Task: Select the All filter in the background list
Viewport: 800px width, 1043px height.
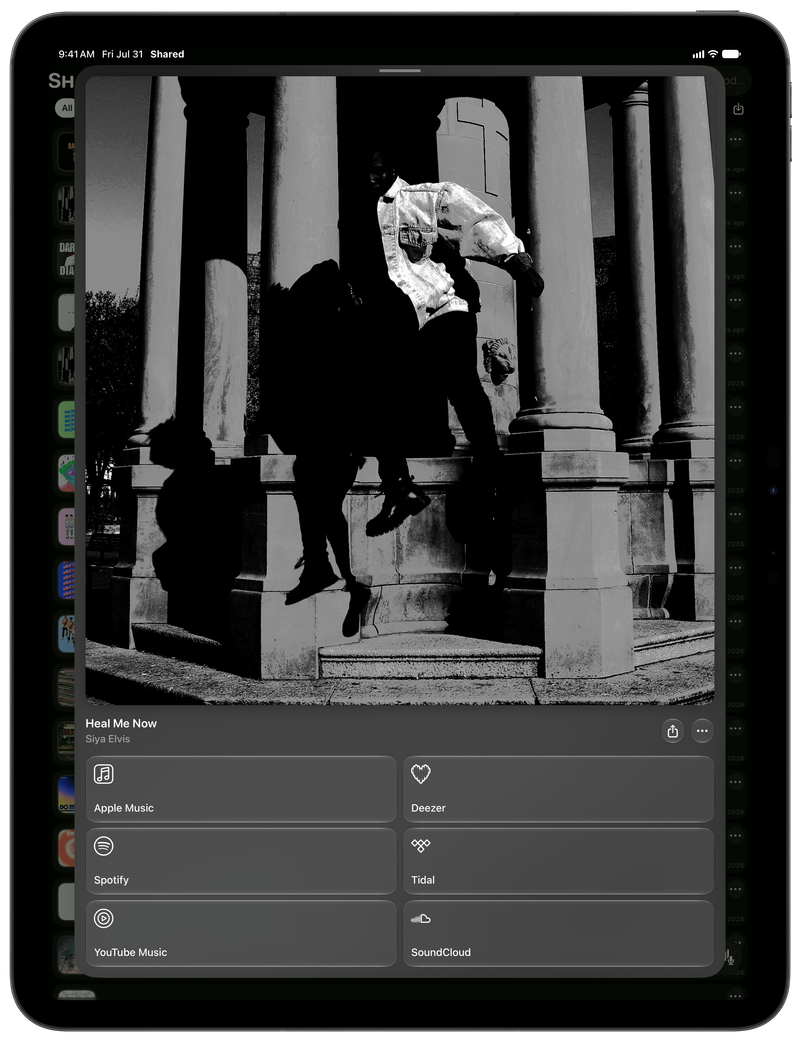Action: pyautogui.click(x=66, y=108)
